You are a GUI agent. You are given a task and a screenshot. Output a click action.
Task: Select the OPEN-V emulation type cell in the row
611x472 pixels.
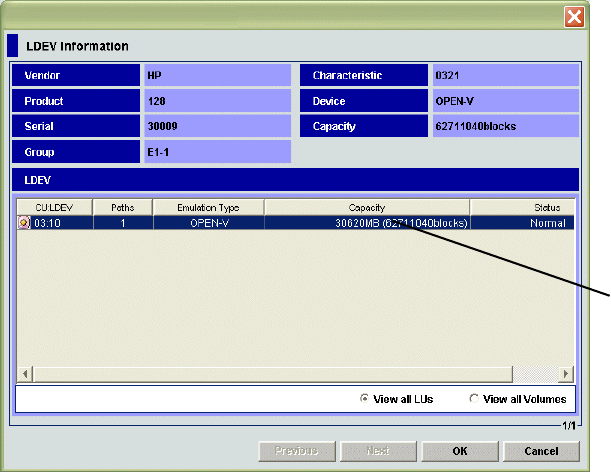(x=209, y=224)
